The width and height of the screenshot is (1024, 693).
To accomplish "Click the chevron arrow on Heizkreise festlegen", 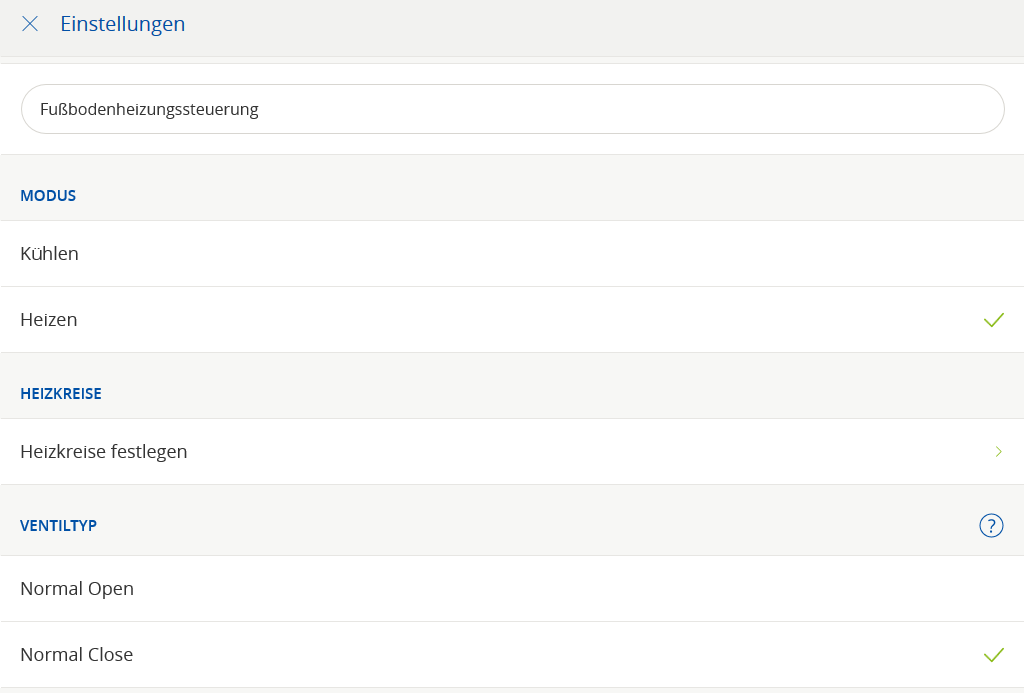I will point(998,452).
